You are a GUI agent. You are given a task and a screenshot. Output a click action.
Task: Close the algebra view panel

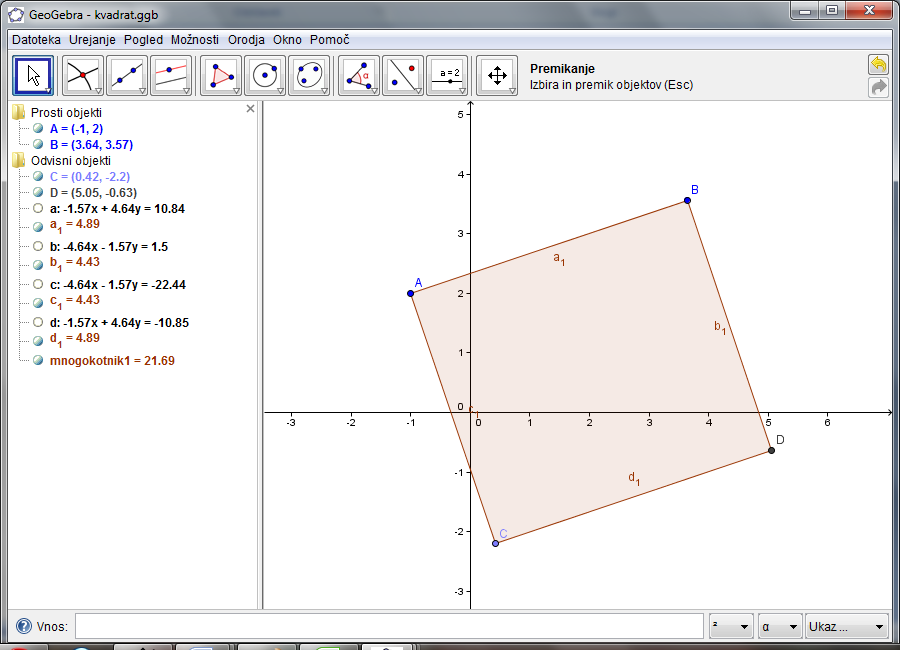[251, 109]
